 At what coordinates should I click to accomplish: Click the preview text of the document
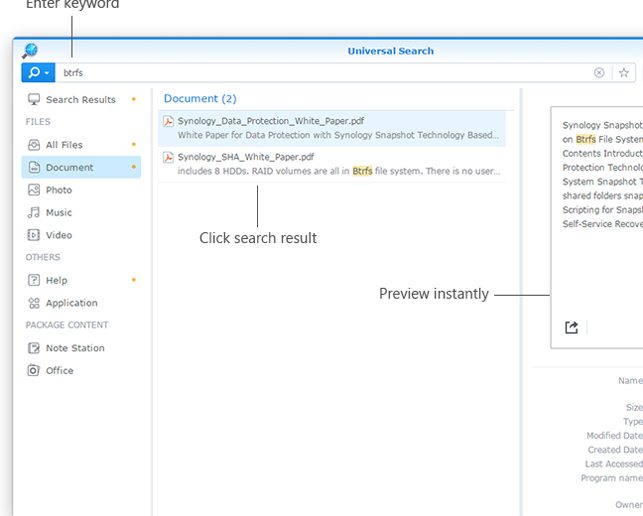point(602,175)
